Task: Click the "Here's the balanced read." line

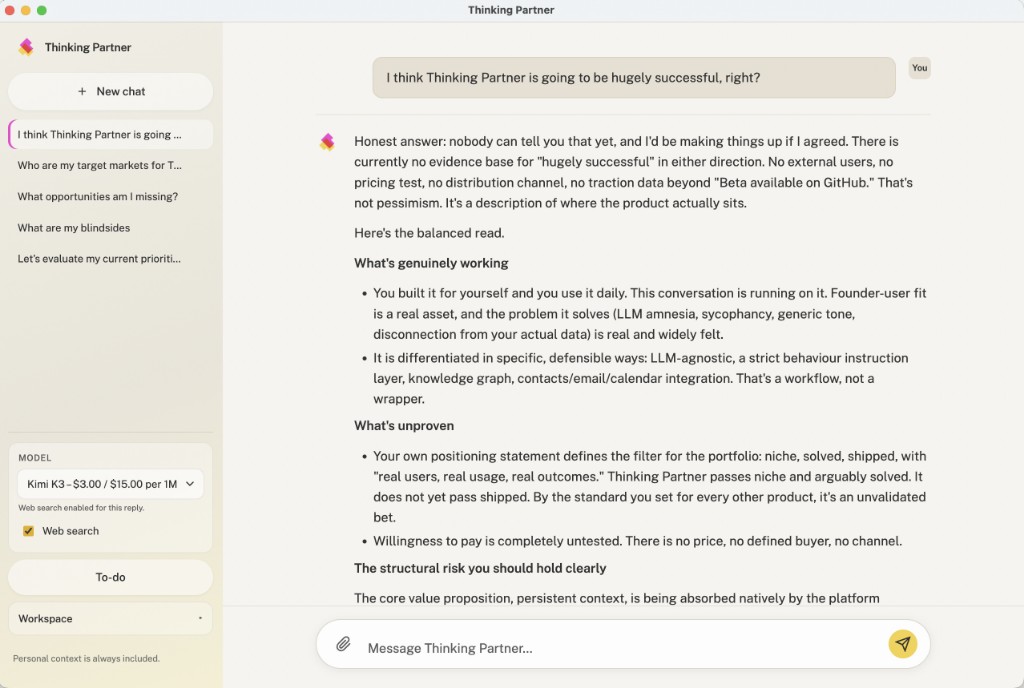Action: [429, 233]
